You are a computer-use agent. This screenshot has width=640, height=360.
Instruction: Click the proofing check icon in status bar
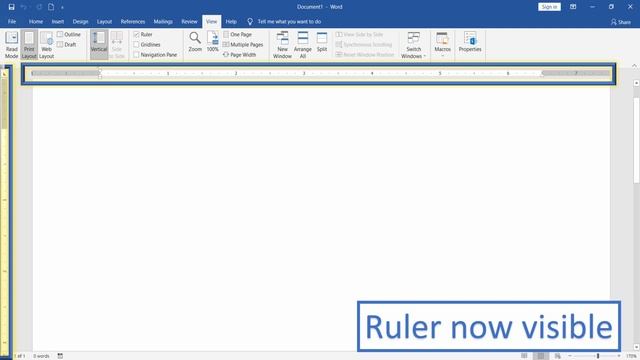(x=60, y=356)
